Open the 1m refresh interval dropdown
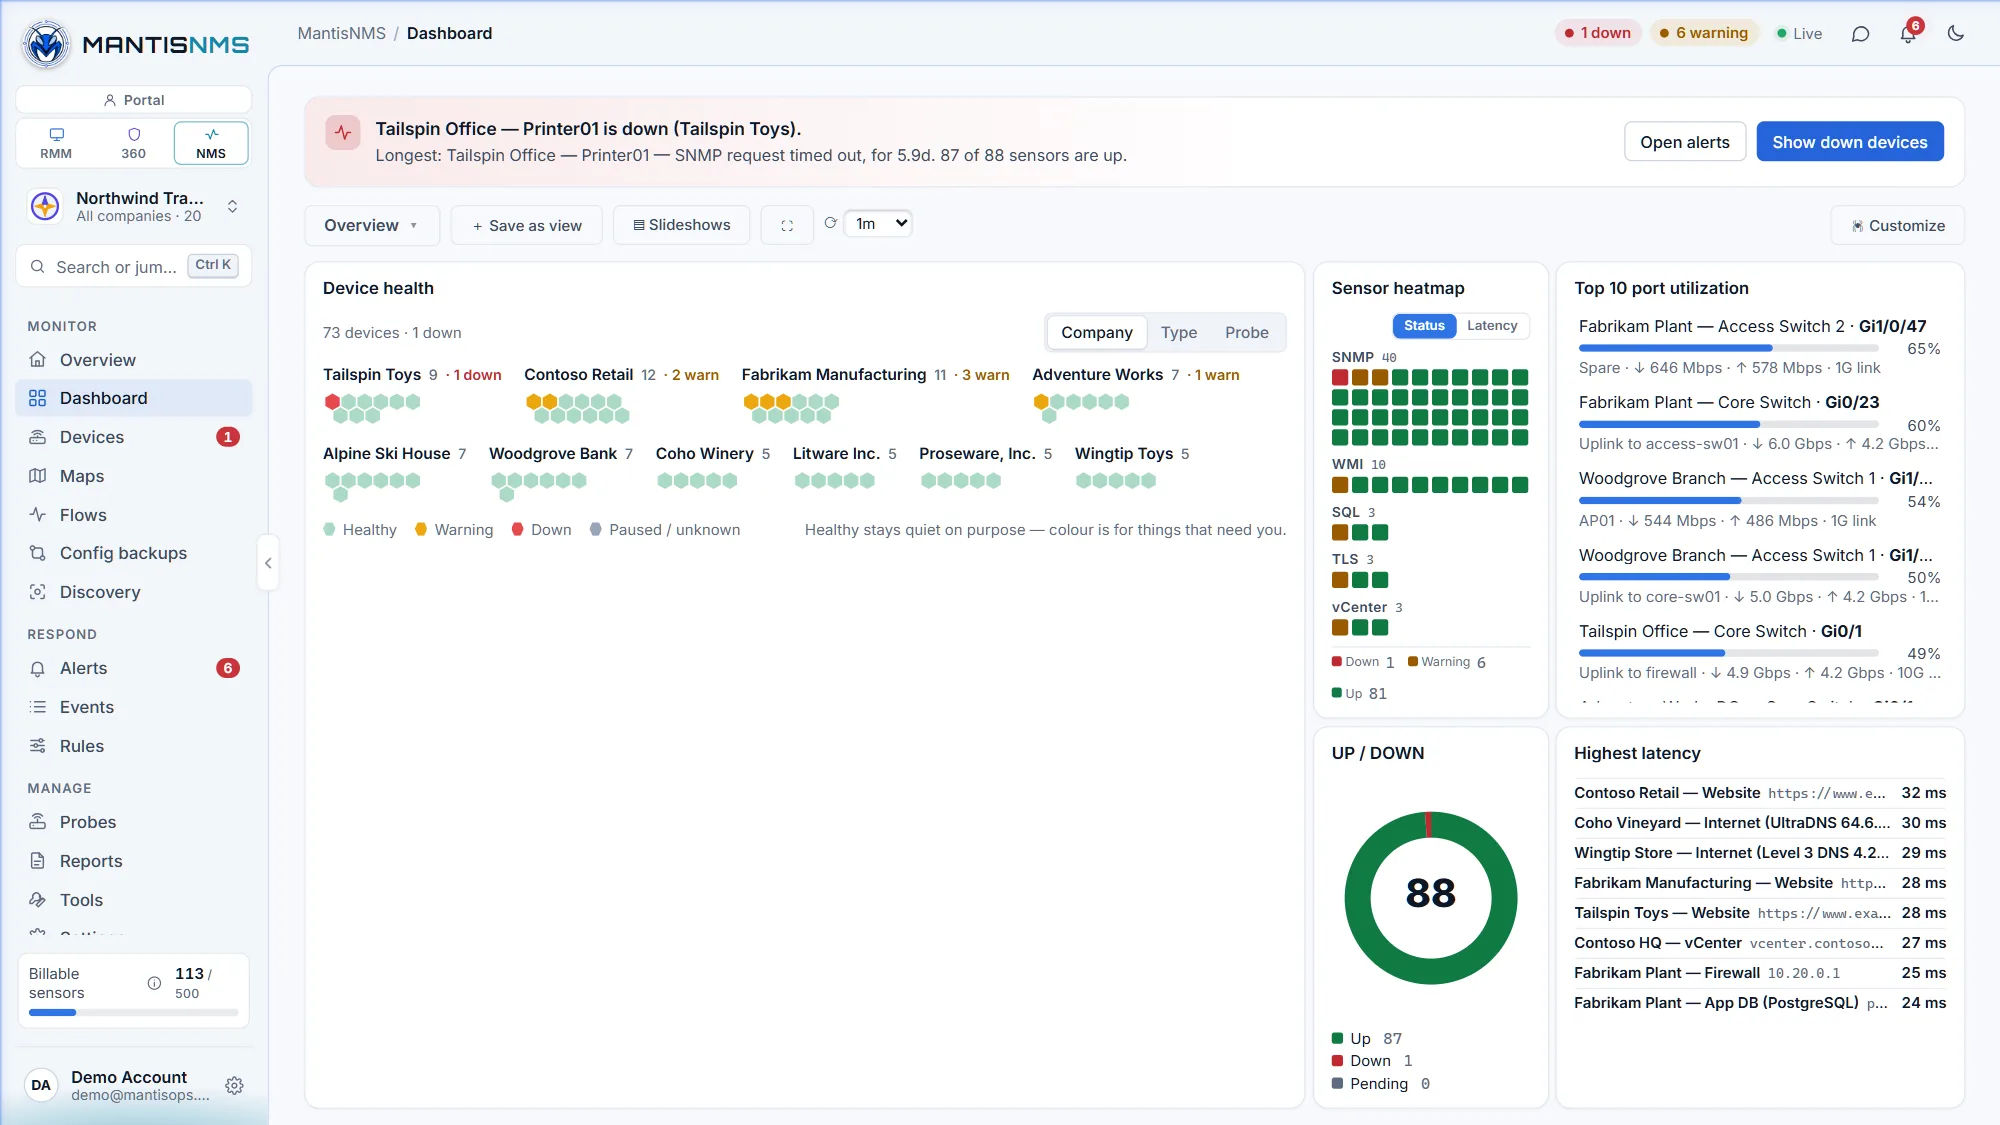The height and width of the screenshot is (1125, 2000). (x=878, y=224)
